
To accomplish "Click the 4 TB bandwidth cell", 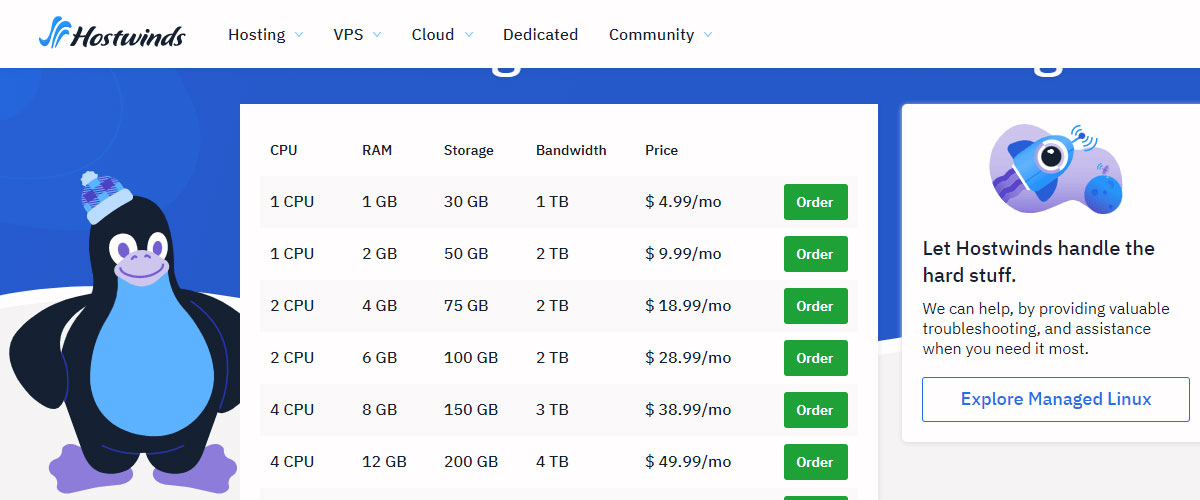I will tap(552, 462).
